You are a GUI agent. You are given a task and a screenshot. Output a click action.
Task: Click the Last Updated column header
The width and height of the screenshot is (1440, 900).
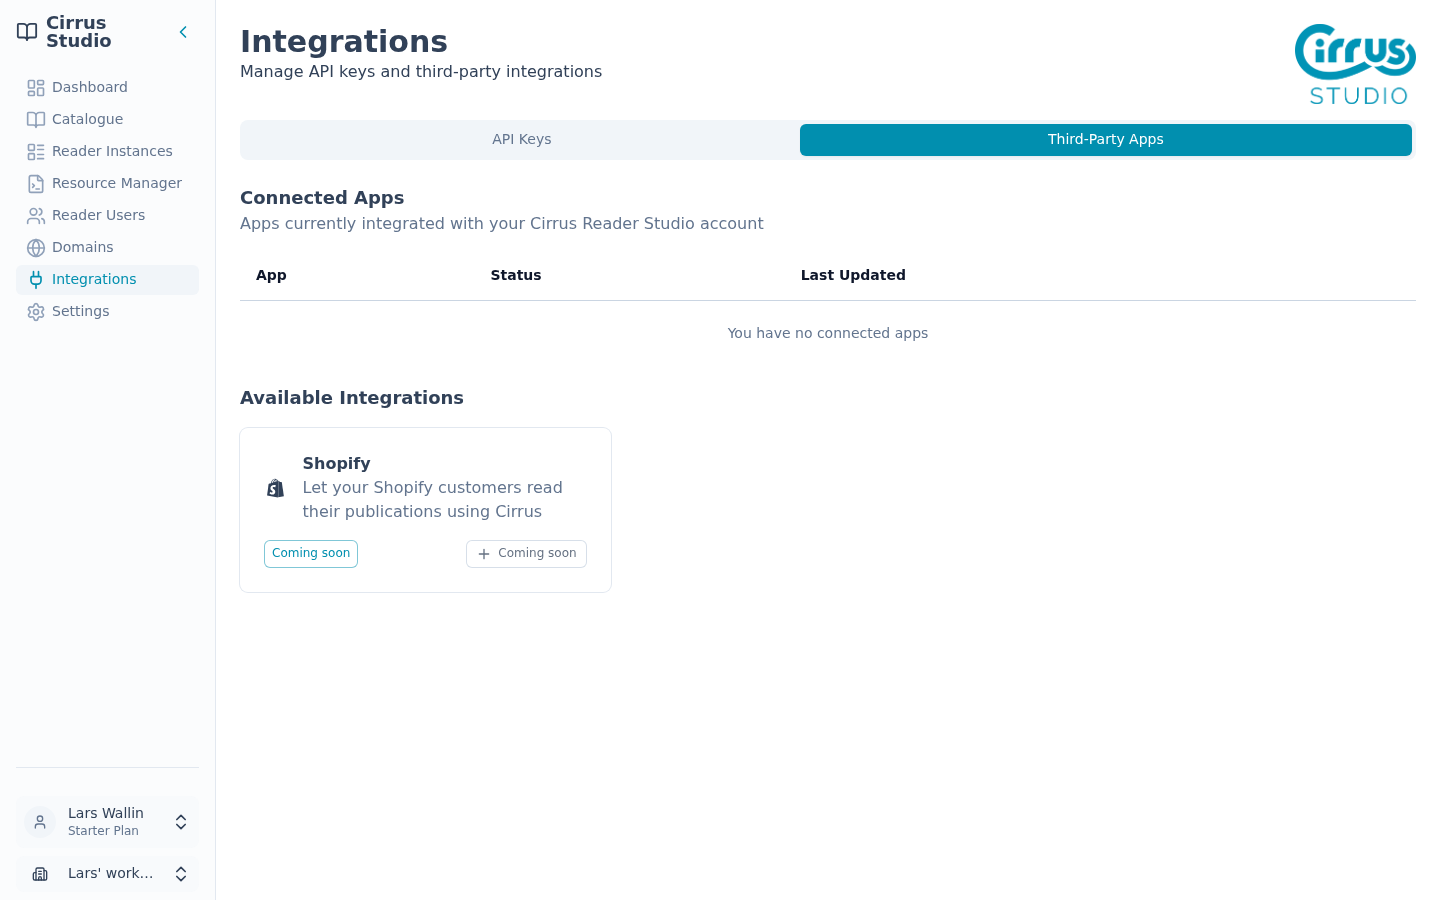point(853,276)
